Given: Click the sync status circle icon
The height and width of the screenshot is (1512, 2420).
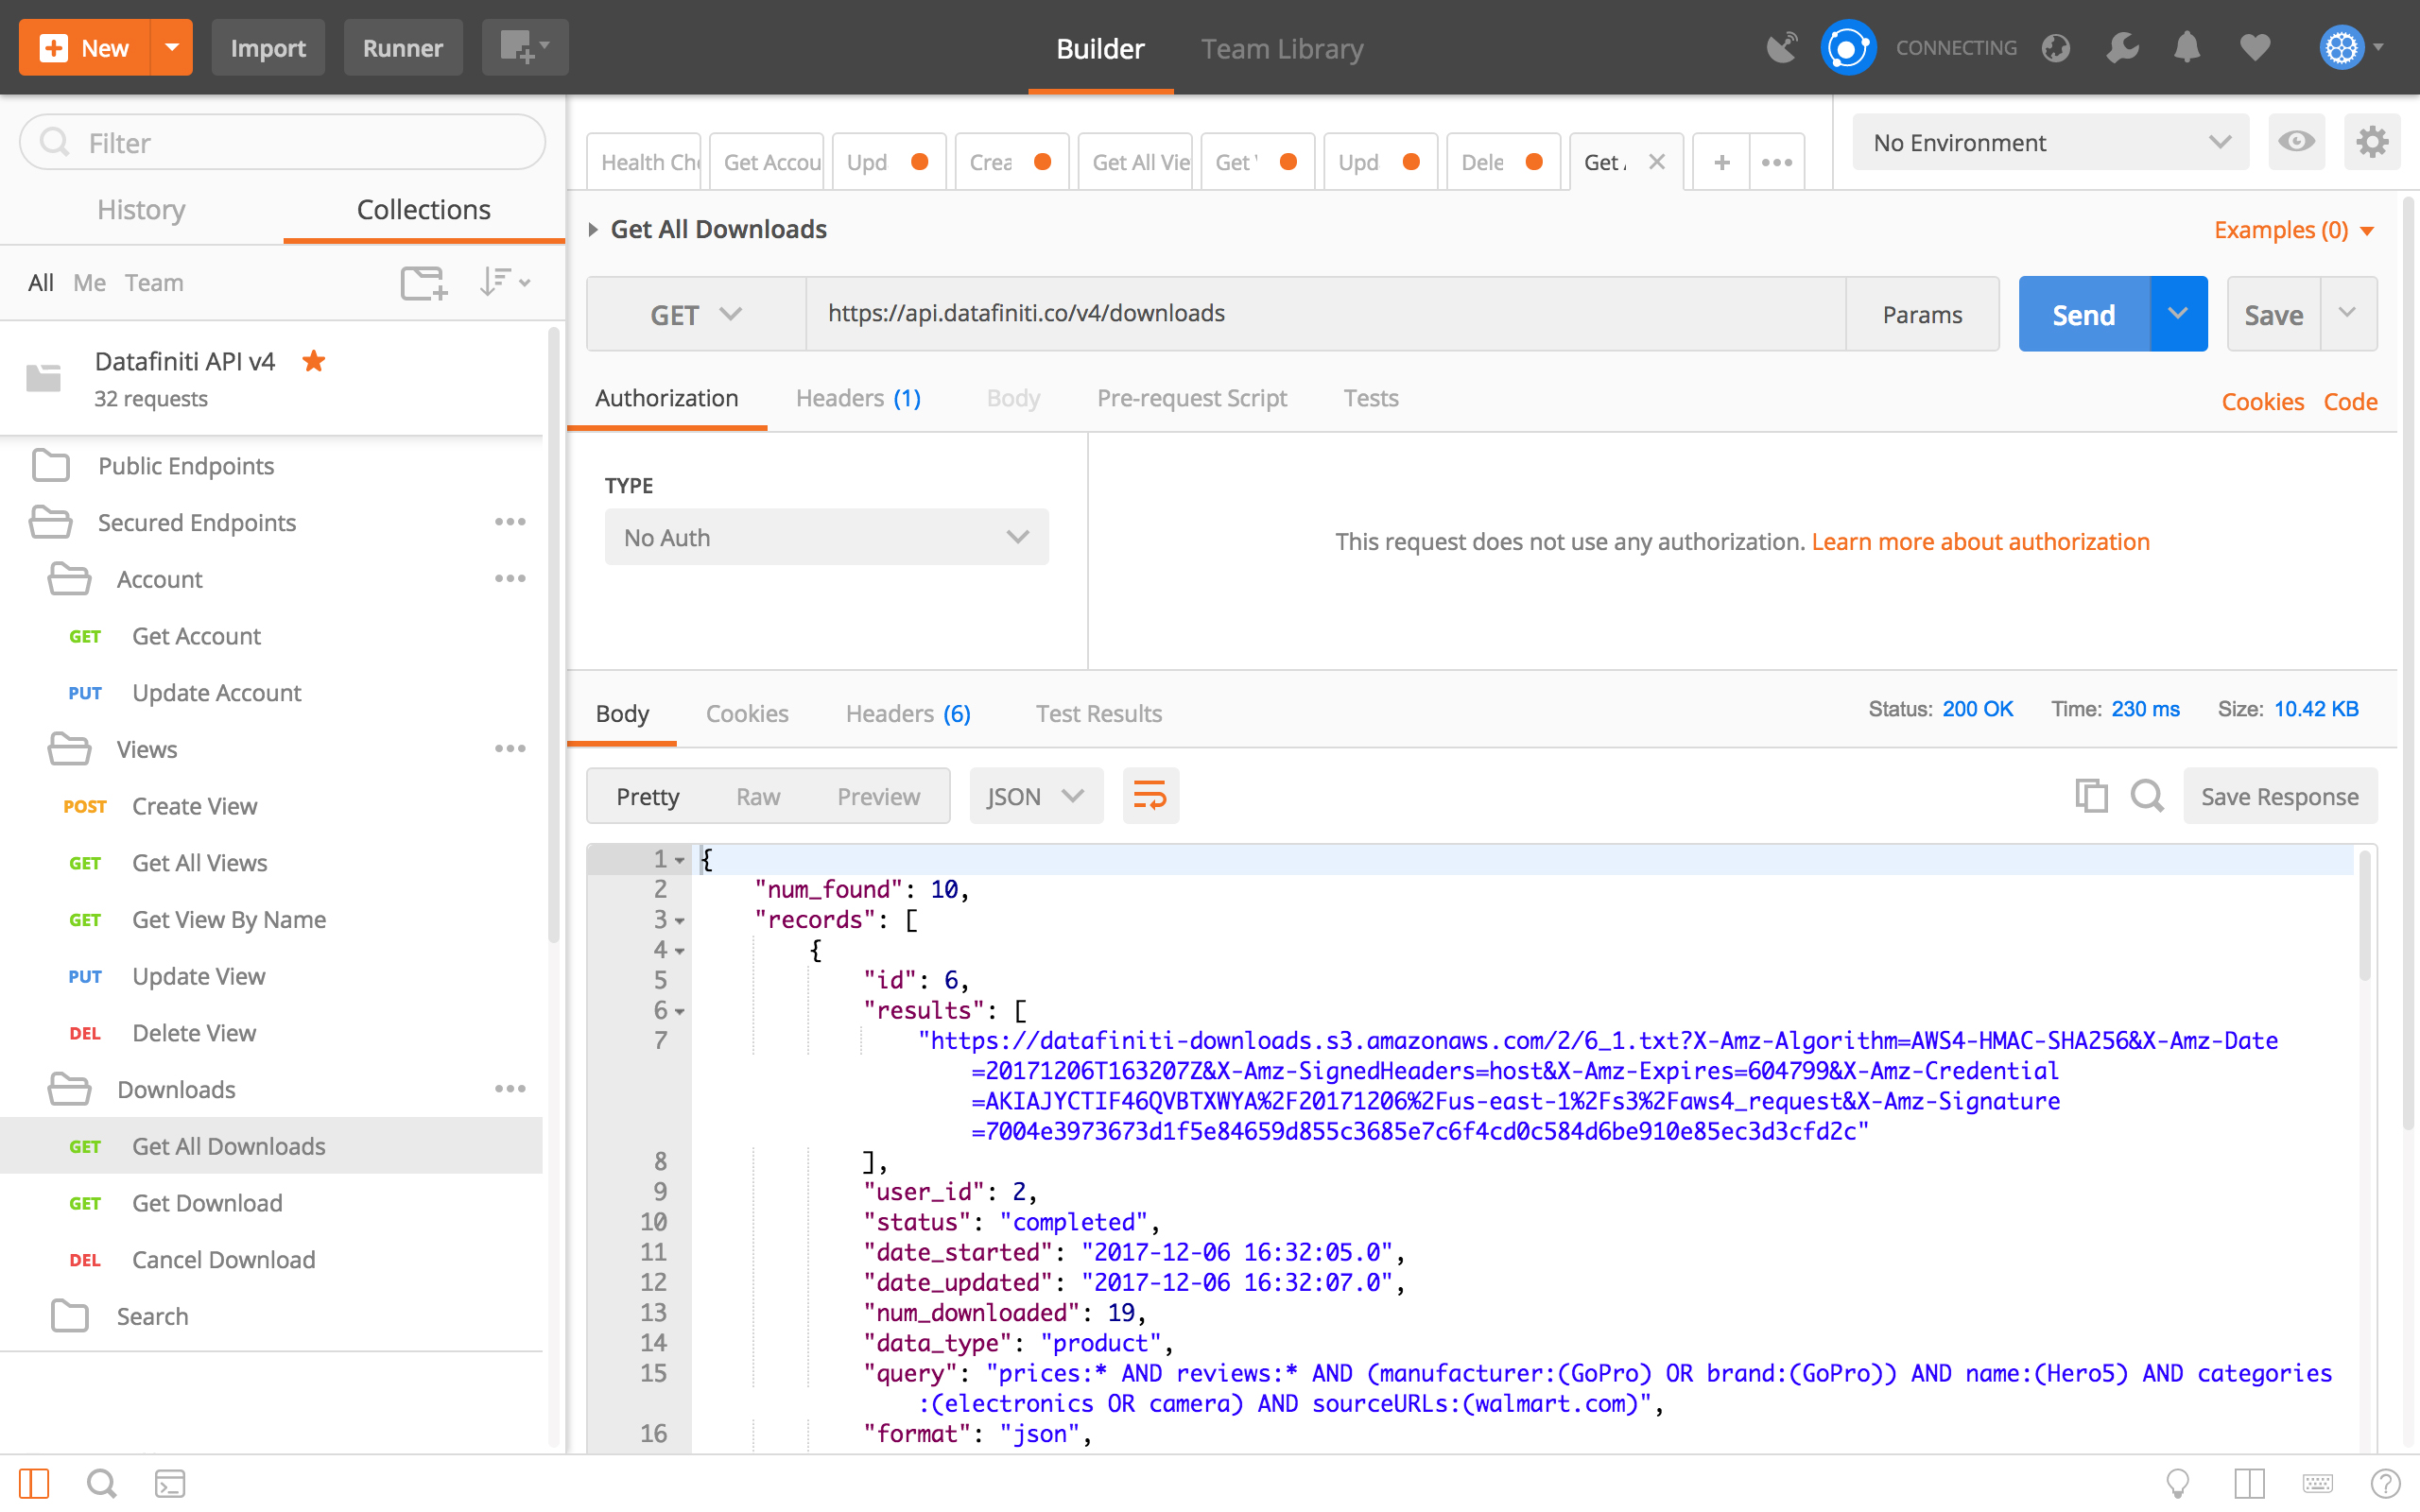Looking at the screenshot, I should click(x=1847, y=47).
